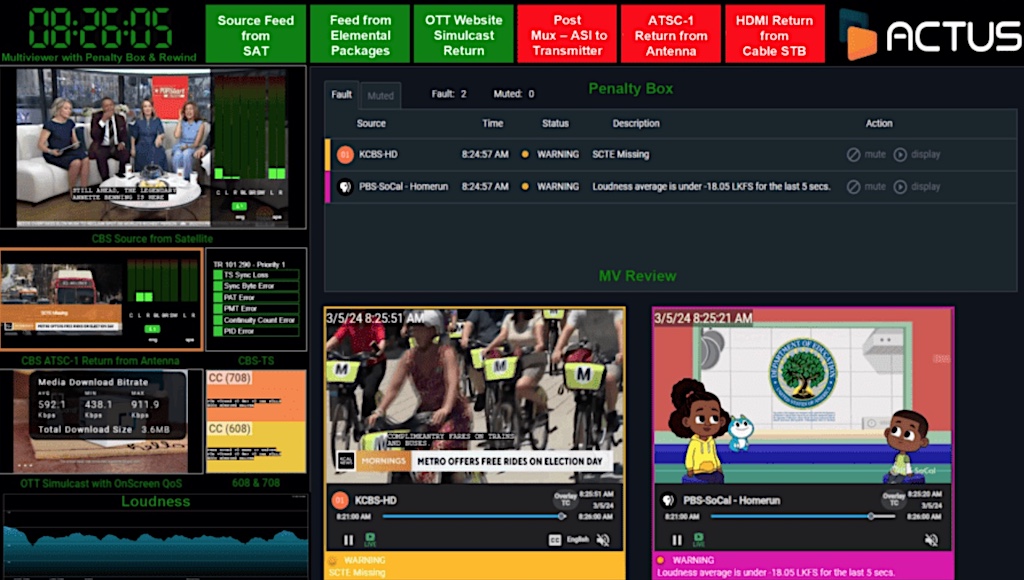
Task: Click the KCBS-HD review video frame
Action: [475, 396]
